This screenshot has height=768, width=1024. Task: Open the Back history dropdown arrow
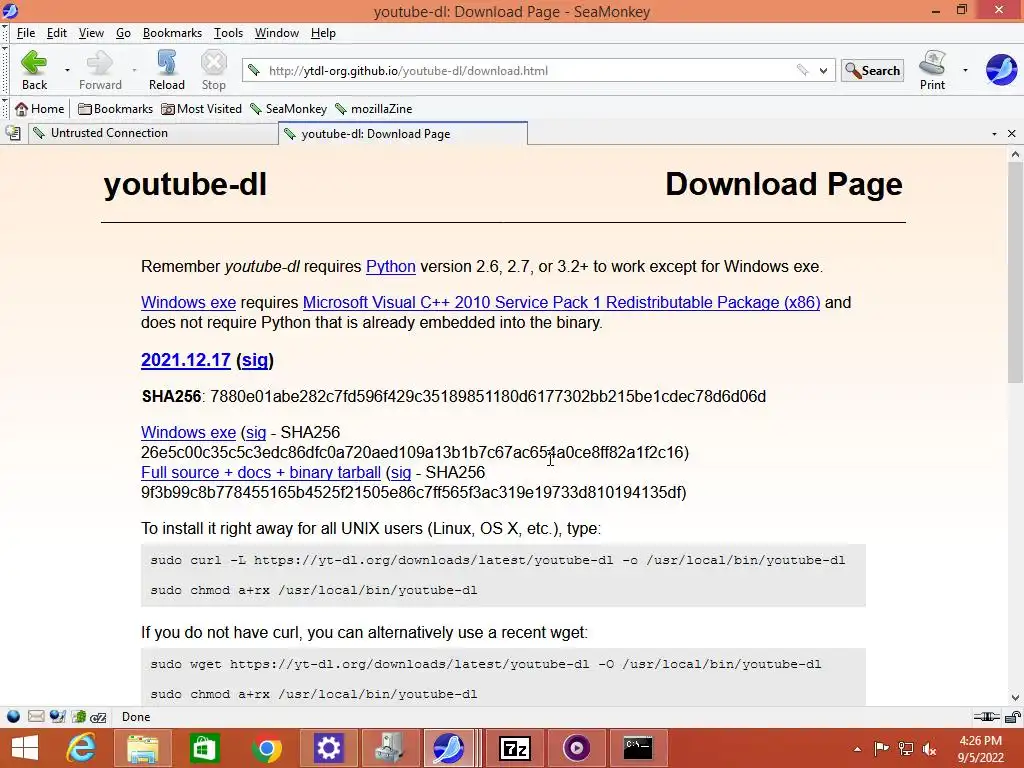tap(67, 70)
